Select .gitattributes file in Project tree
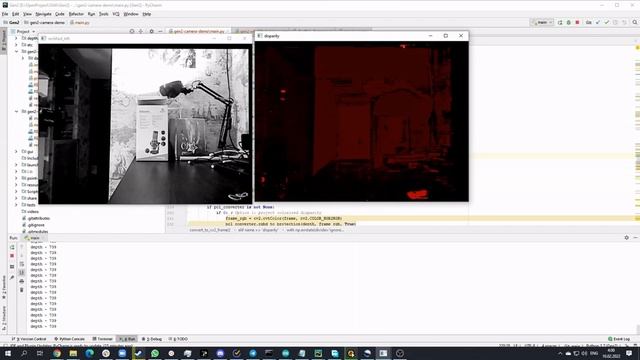The image size is (640, 360). point(36,218)
